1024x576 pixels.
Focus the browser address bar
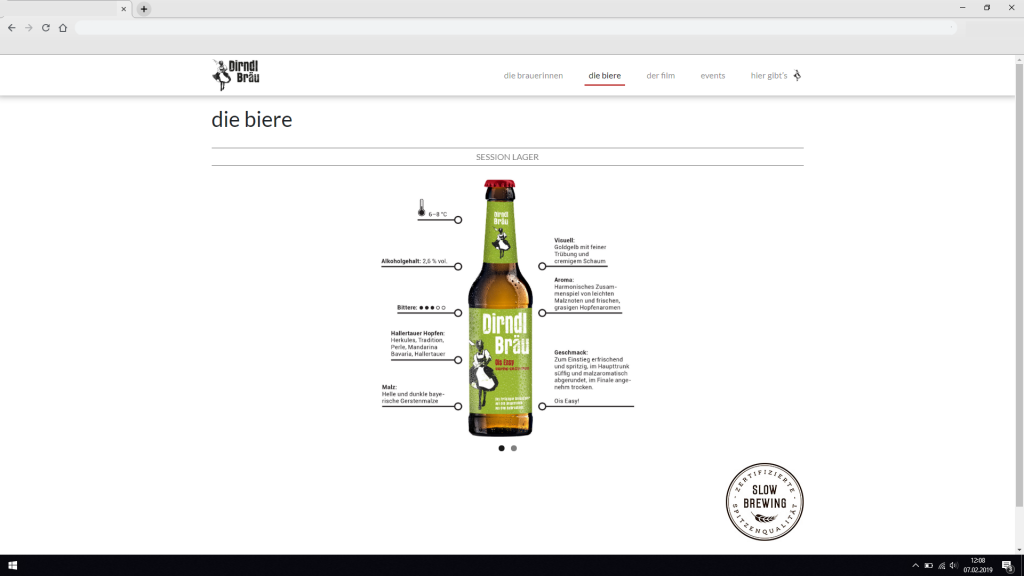[516, 27]
